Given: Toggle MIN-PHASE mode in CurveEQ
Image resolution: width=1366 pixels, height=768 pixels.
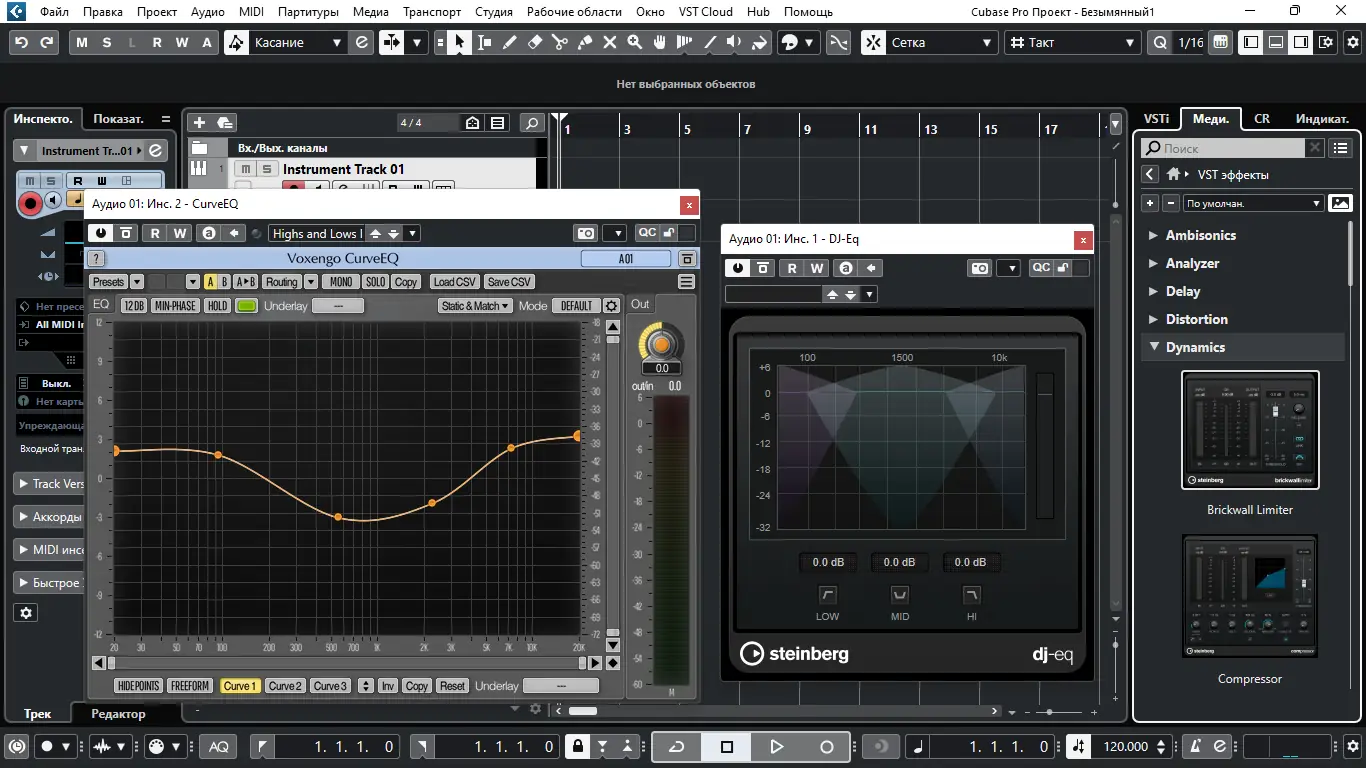Looking at the screenshot, I should pos(175,306).
